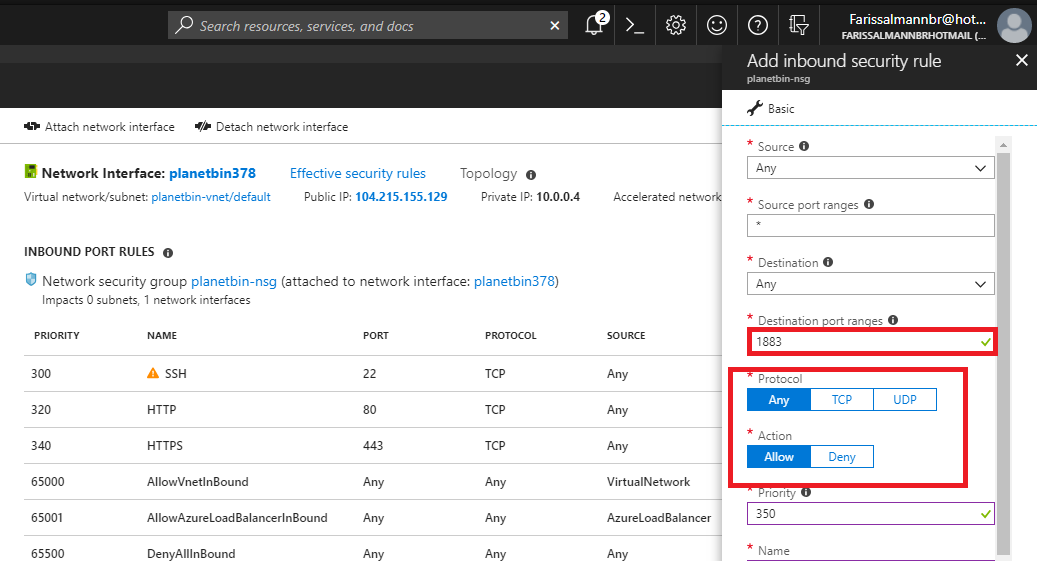Open planetbin-vnet/default virtual network link
The height and width of the screenshot is (561, 1037).
[211, 196]
